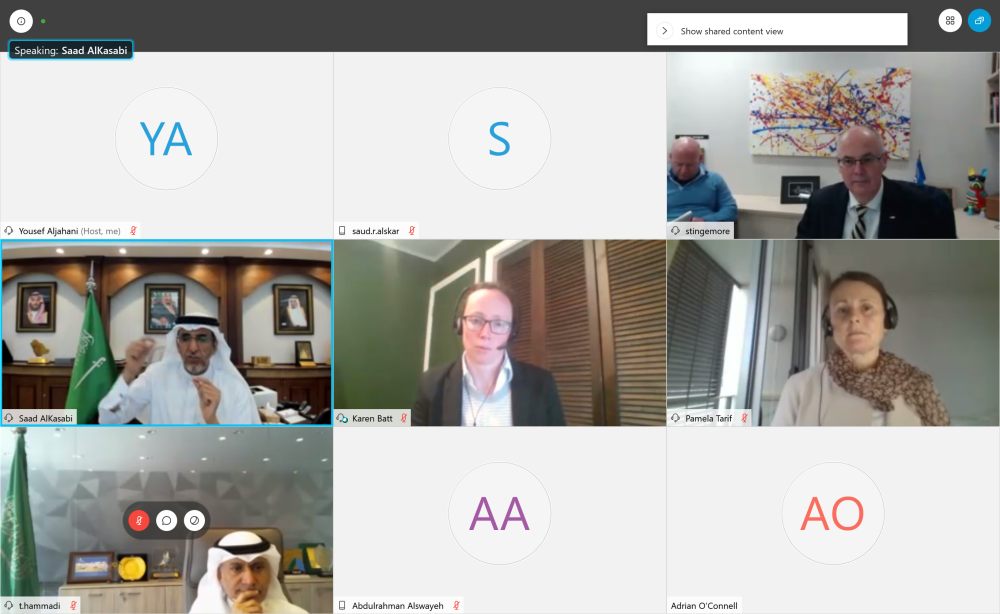Click the blue floating panel view icon

coord(979,21)
